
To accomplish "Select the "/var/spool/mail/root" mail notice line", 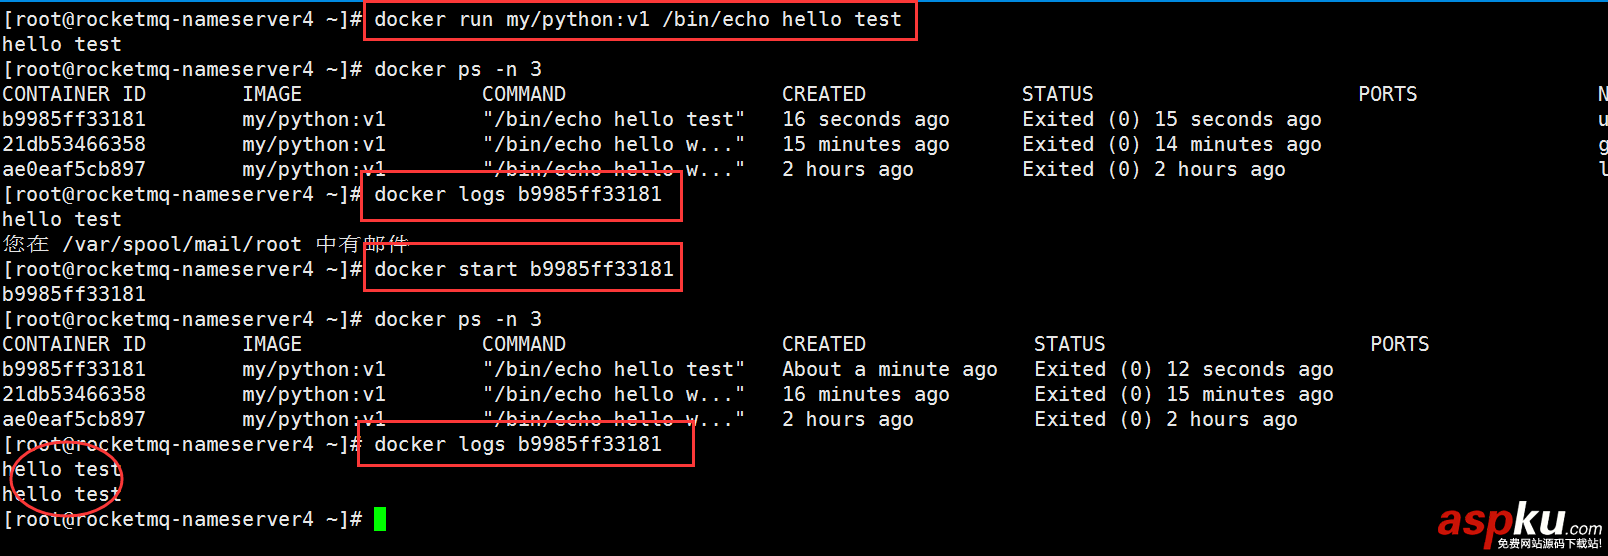I will pos(205,244).
